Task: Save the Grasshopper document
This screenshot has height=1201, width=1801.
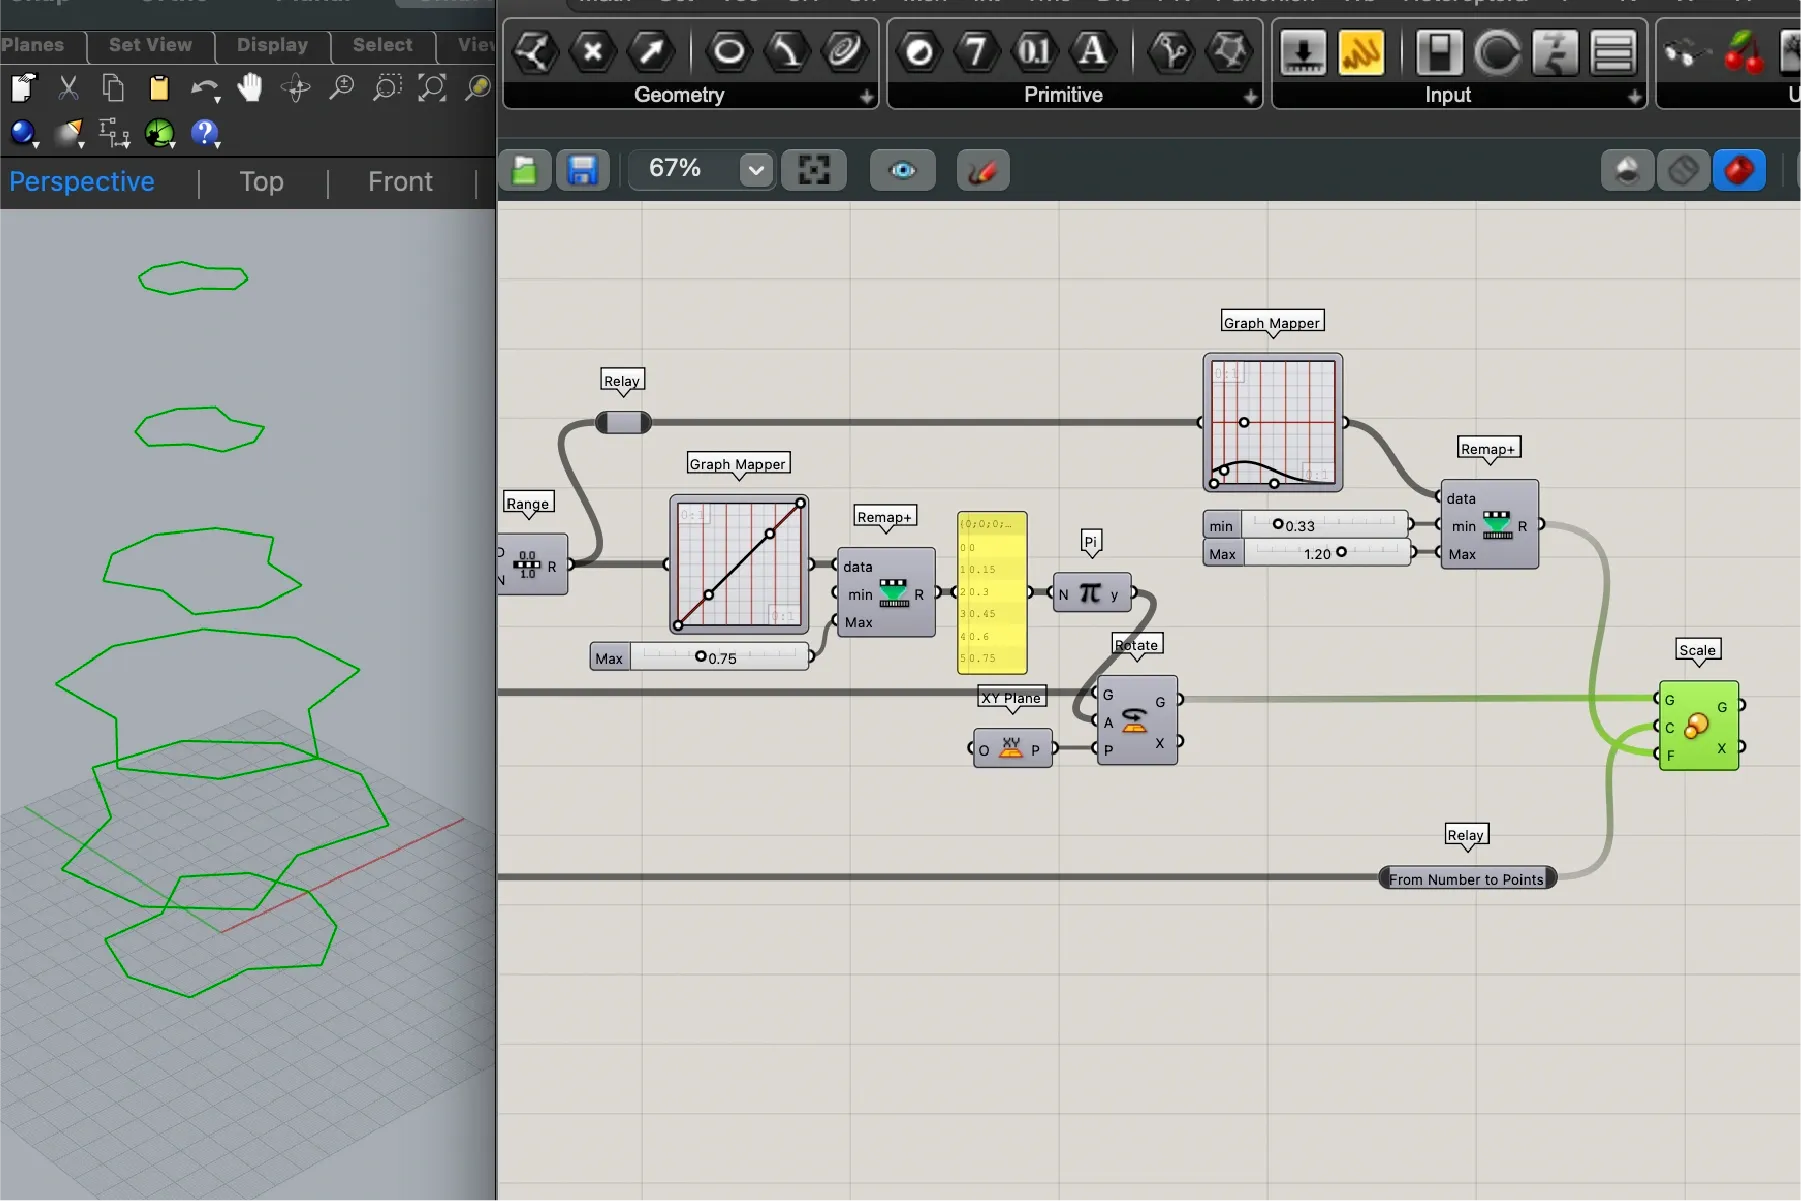Action: 582,170
